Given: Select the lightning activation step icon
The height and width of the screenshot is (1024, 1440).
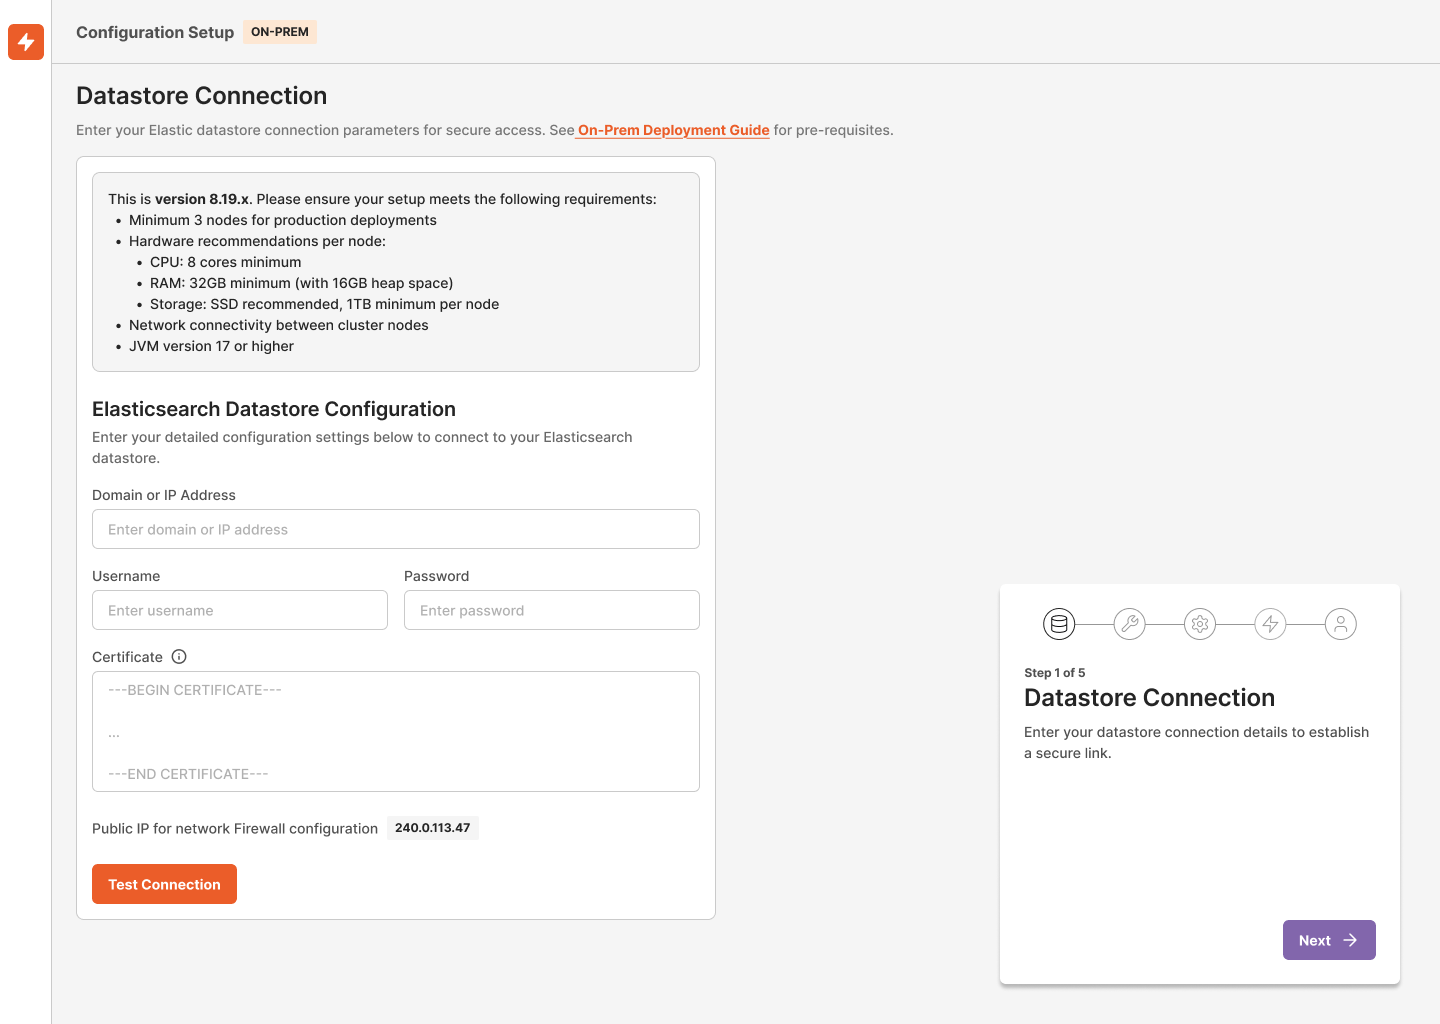Looking at the screenshot, I should tap(1270, 623).
